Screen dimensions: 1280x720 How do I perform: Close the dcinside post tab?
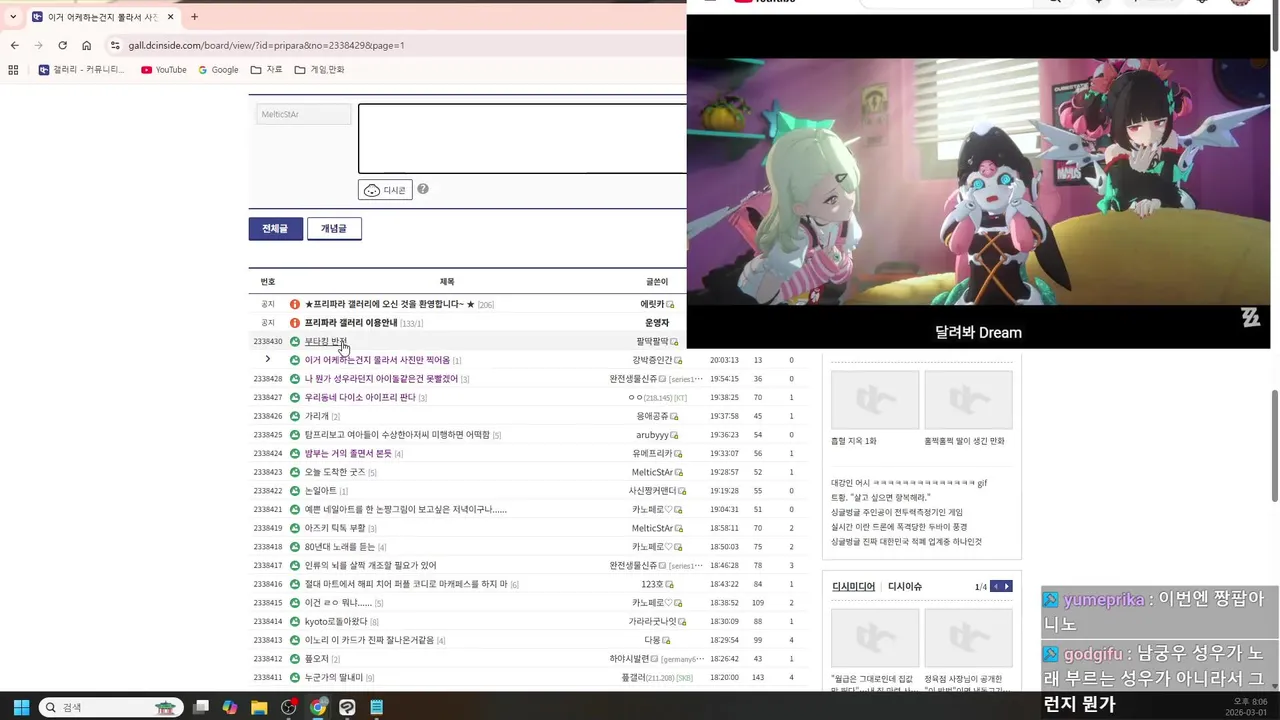[x=171, y=17]
